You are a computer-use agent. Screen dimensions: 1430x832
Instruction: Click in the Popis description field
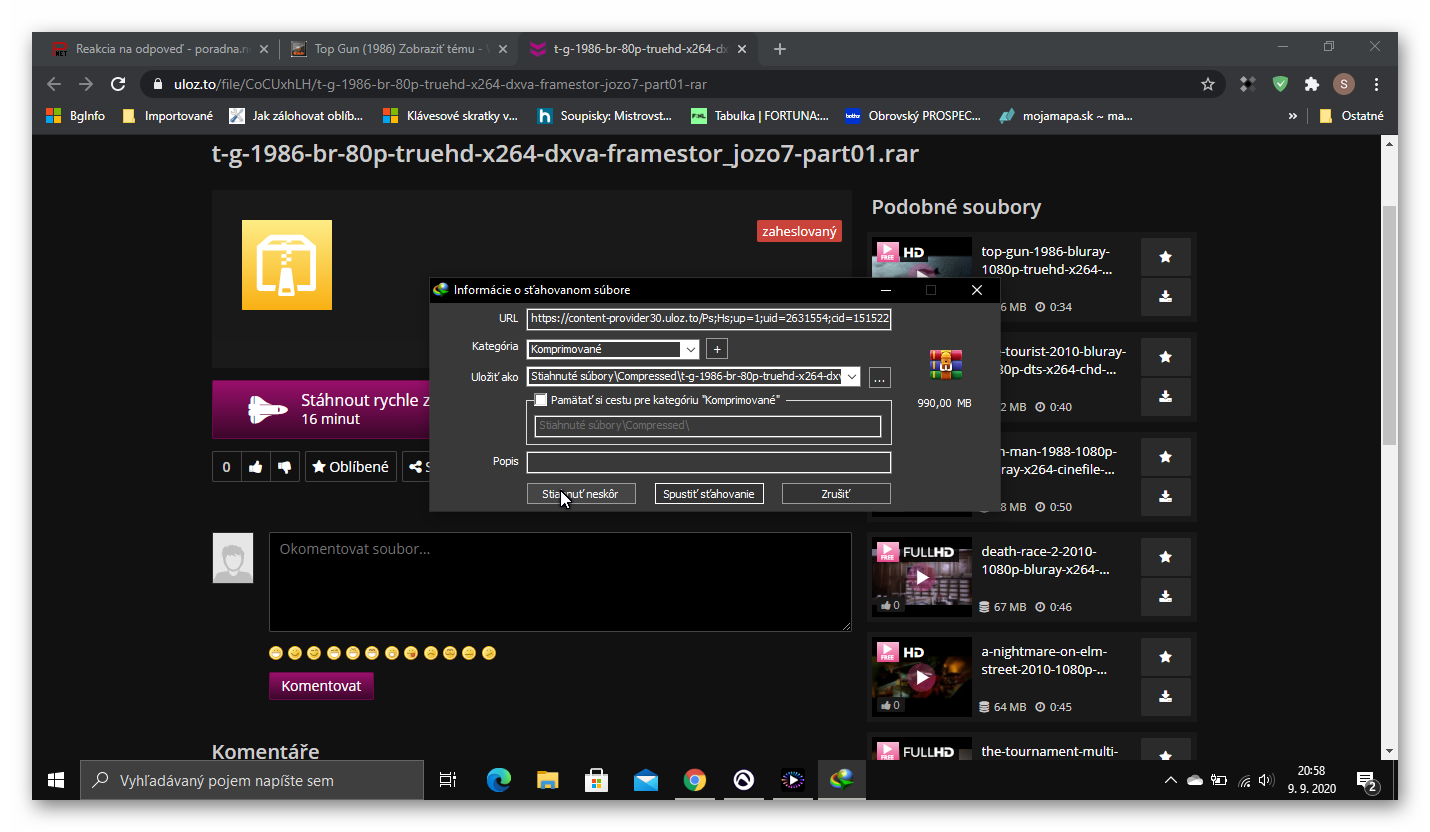click(x=708, y=462)
